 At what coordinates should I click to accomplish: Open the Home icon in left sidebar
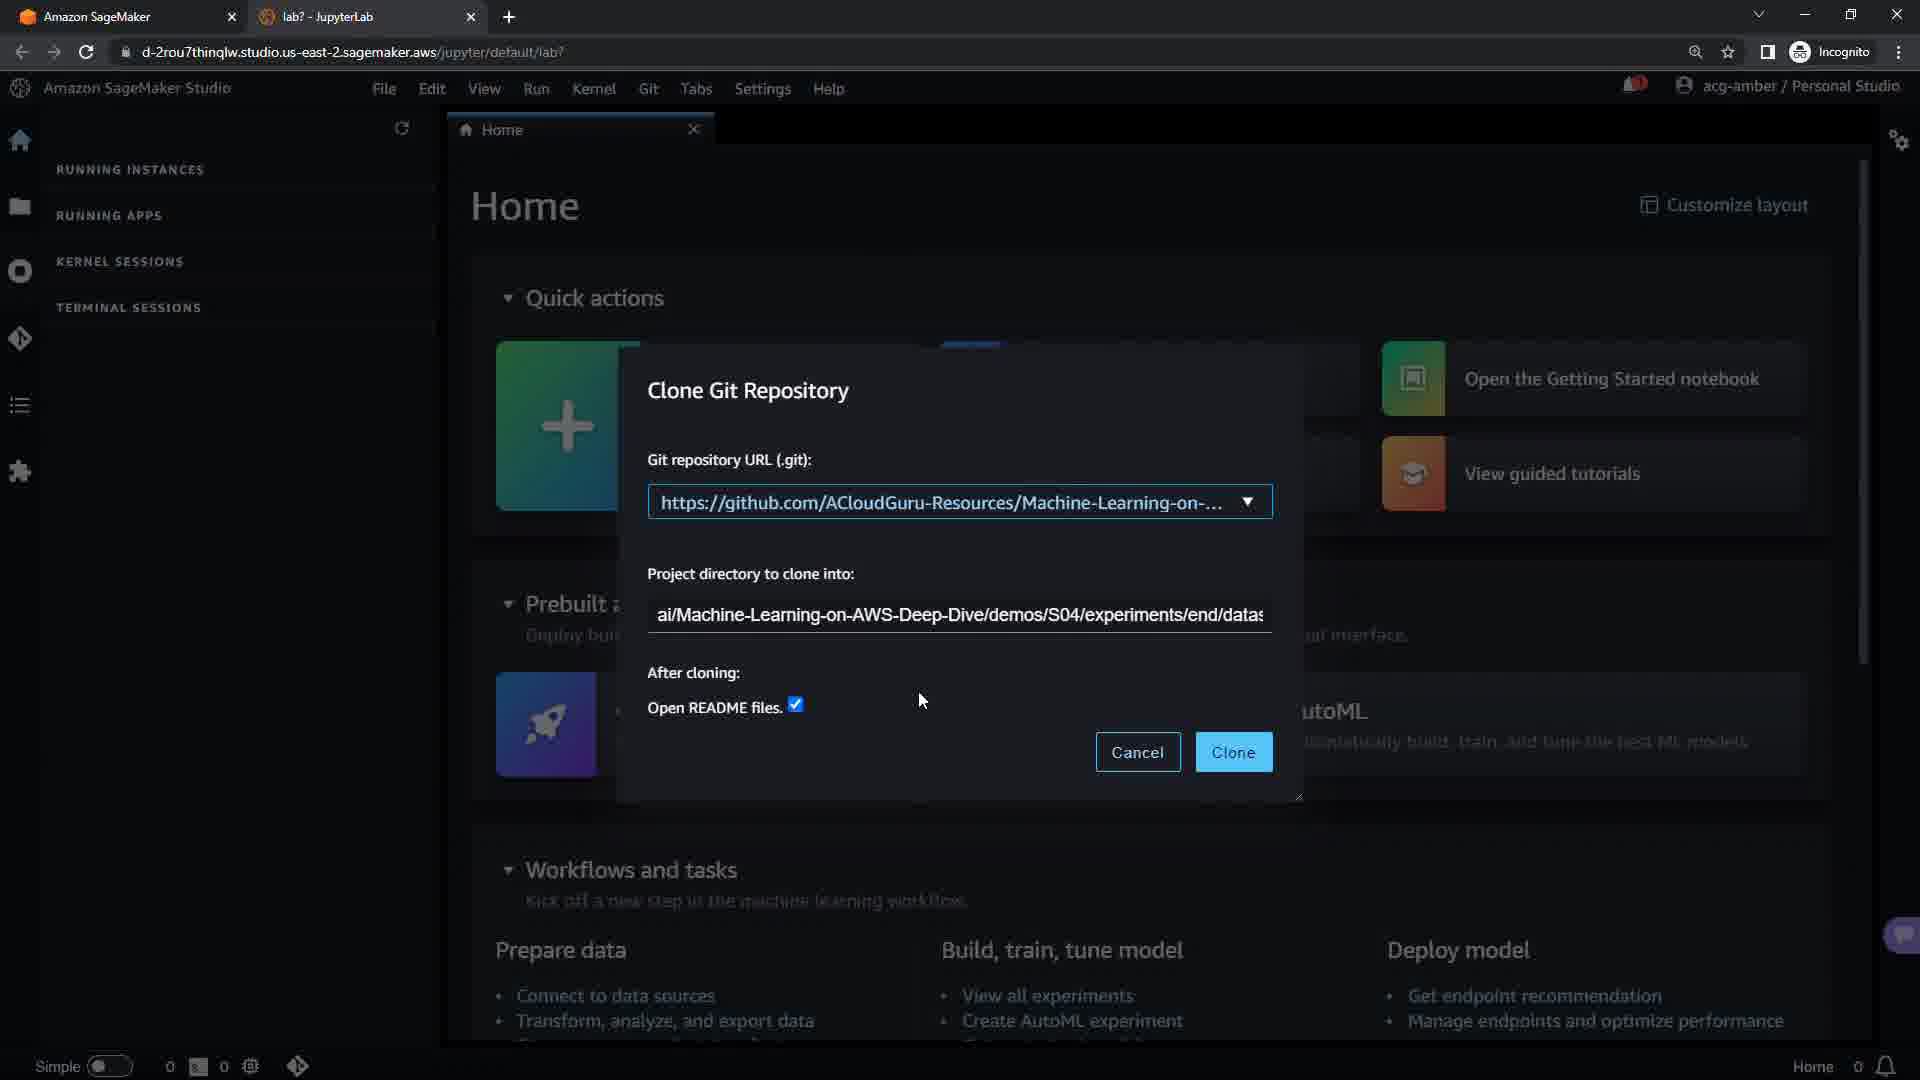[20, 141]
